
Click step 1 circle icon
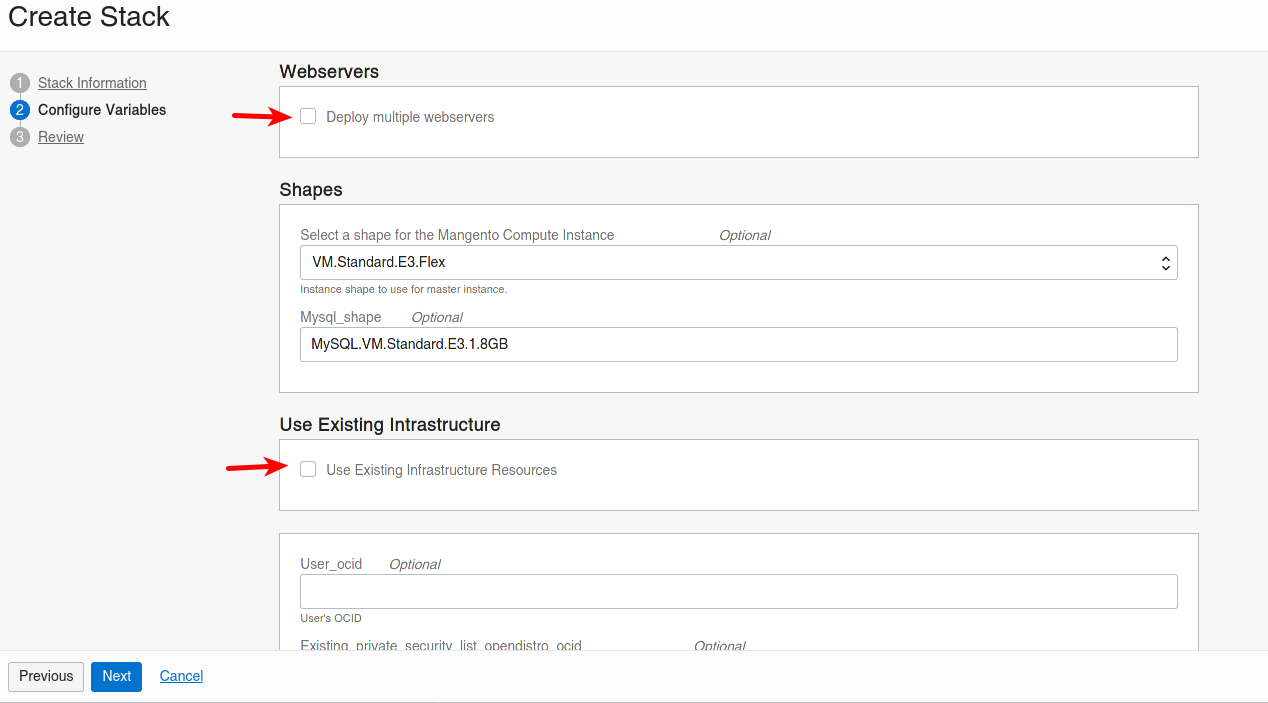coord(20,83)
